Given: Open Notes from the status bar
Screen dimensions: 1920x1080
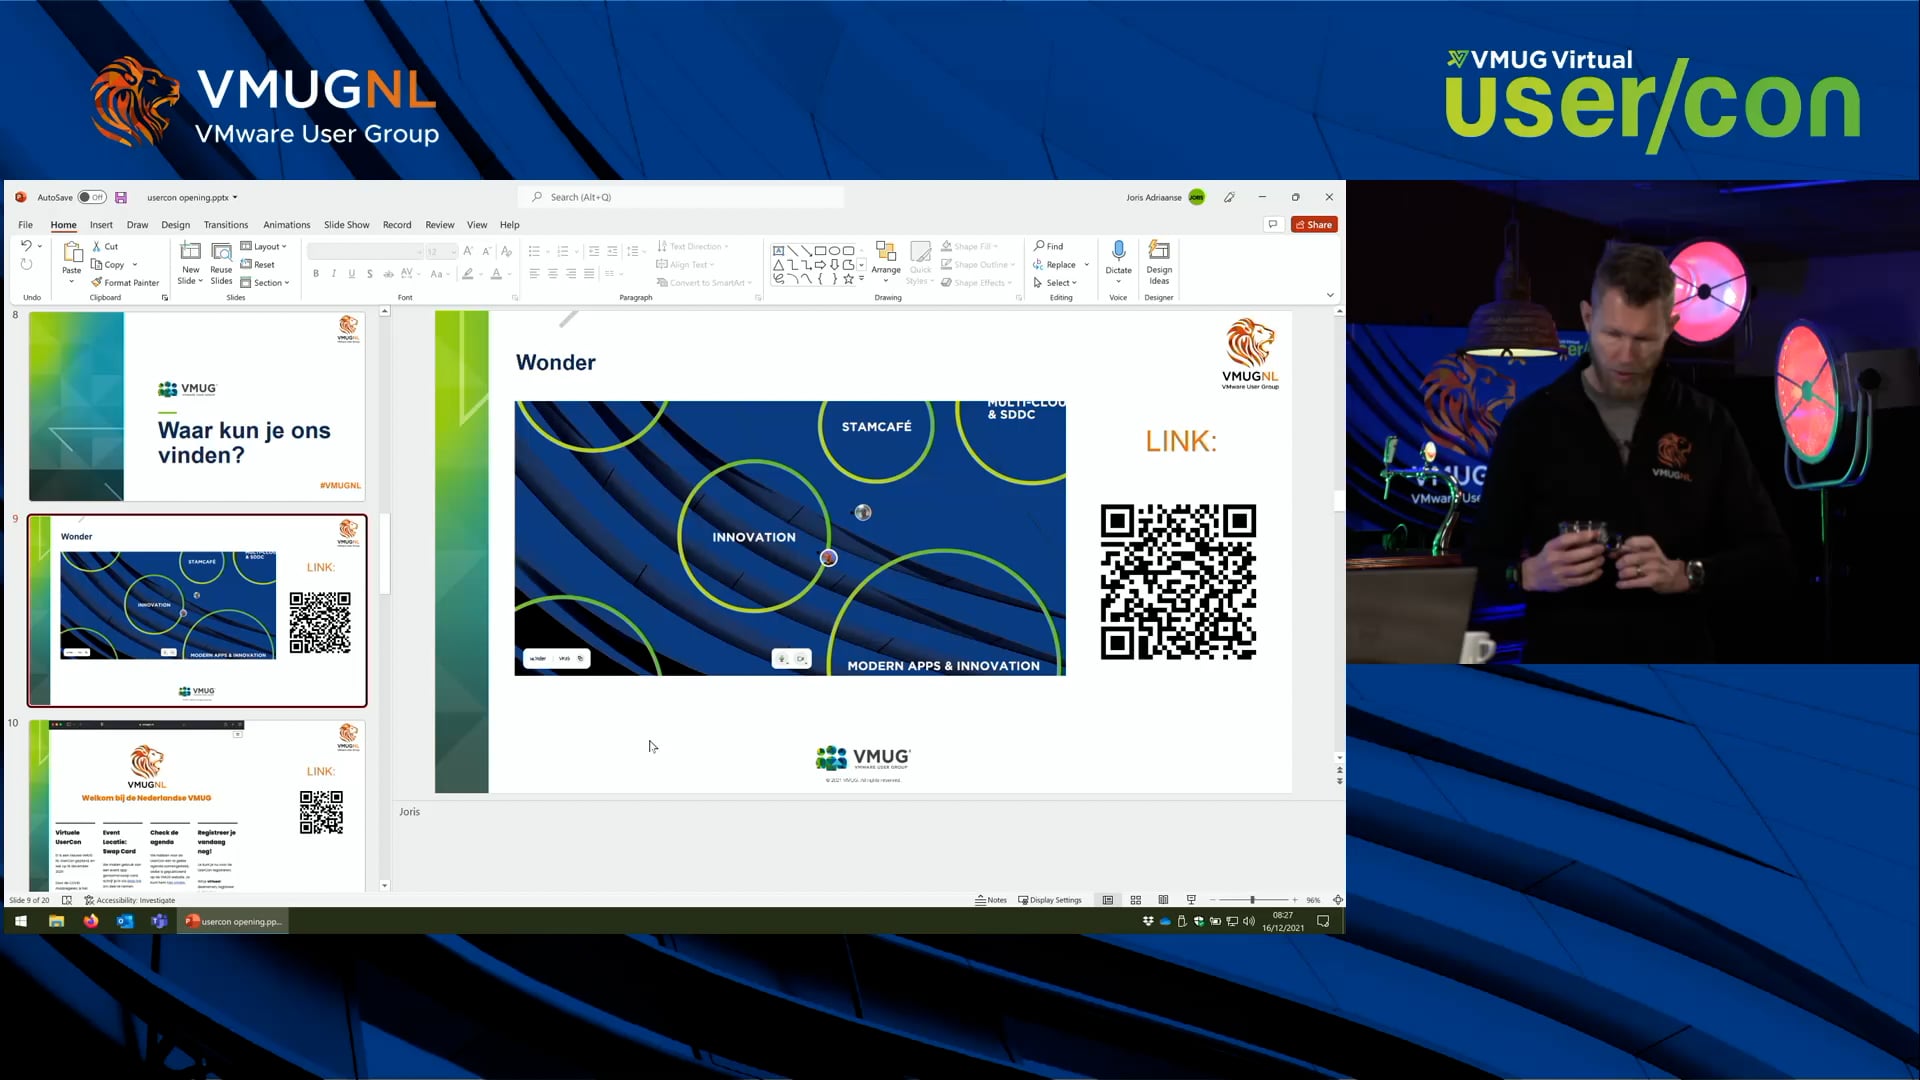Looking at the screenshot, I should (990, 899).
